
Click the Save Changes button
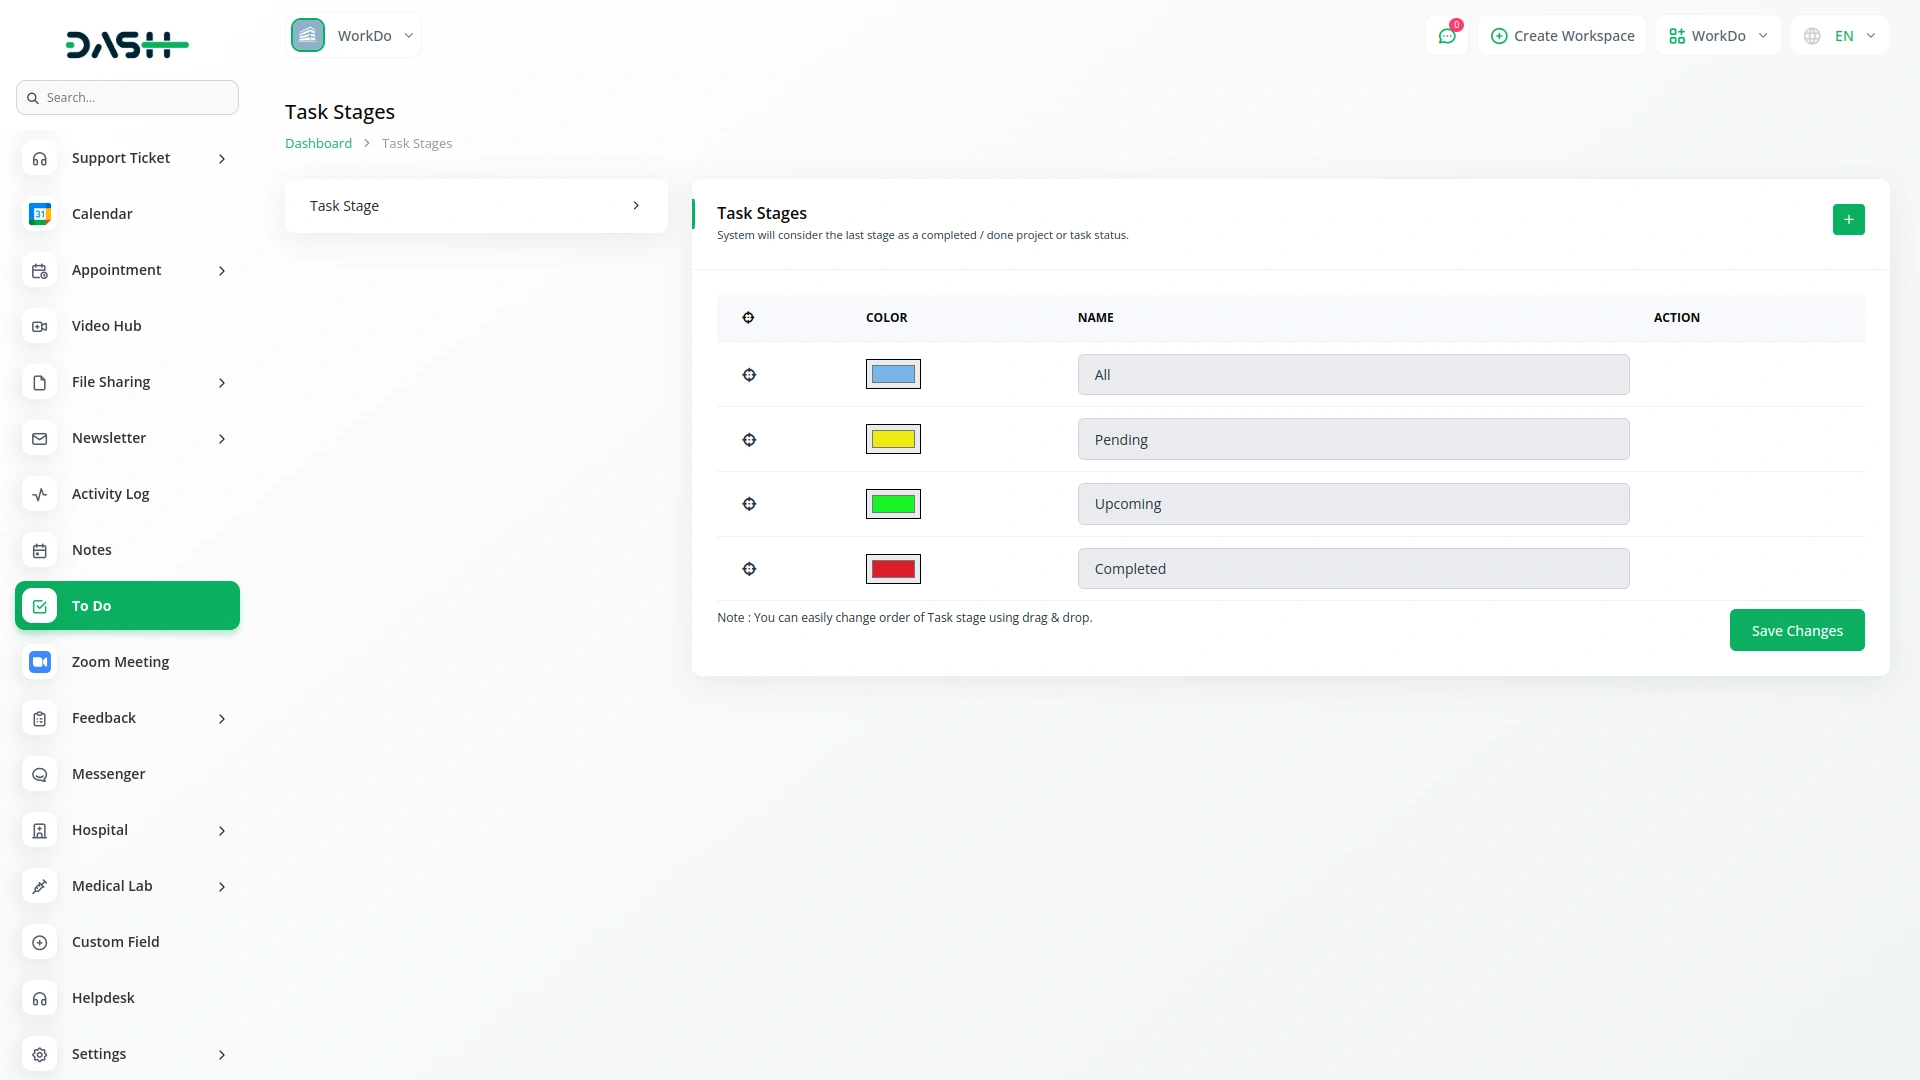(1796, 631)
